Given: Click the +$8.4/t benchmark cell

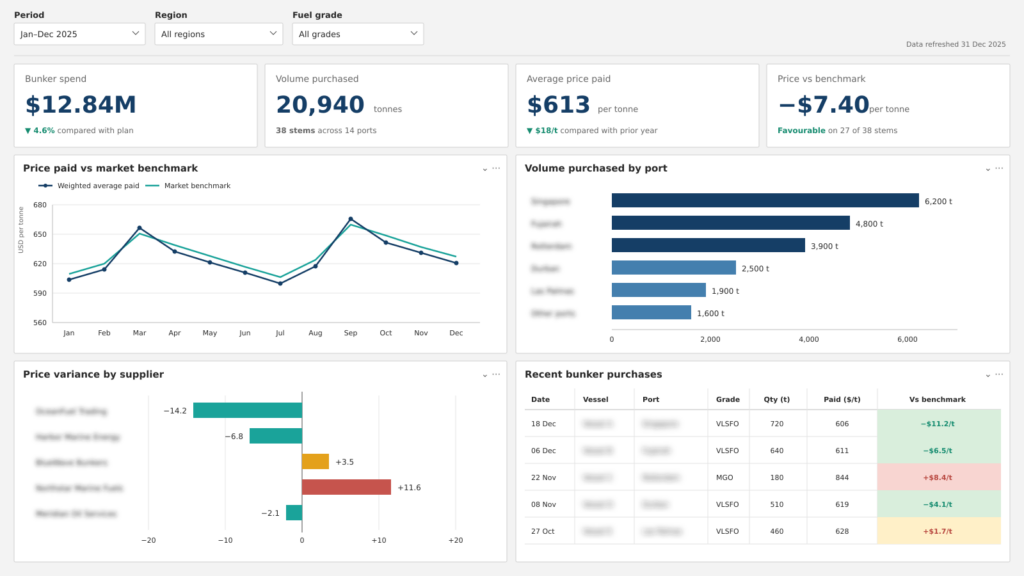Looking at the screenshot, I should click(937, 477).
